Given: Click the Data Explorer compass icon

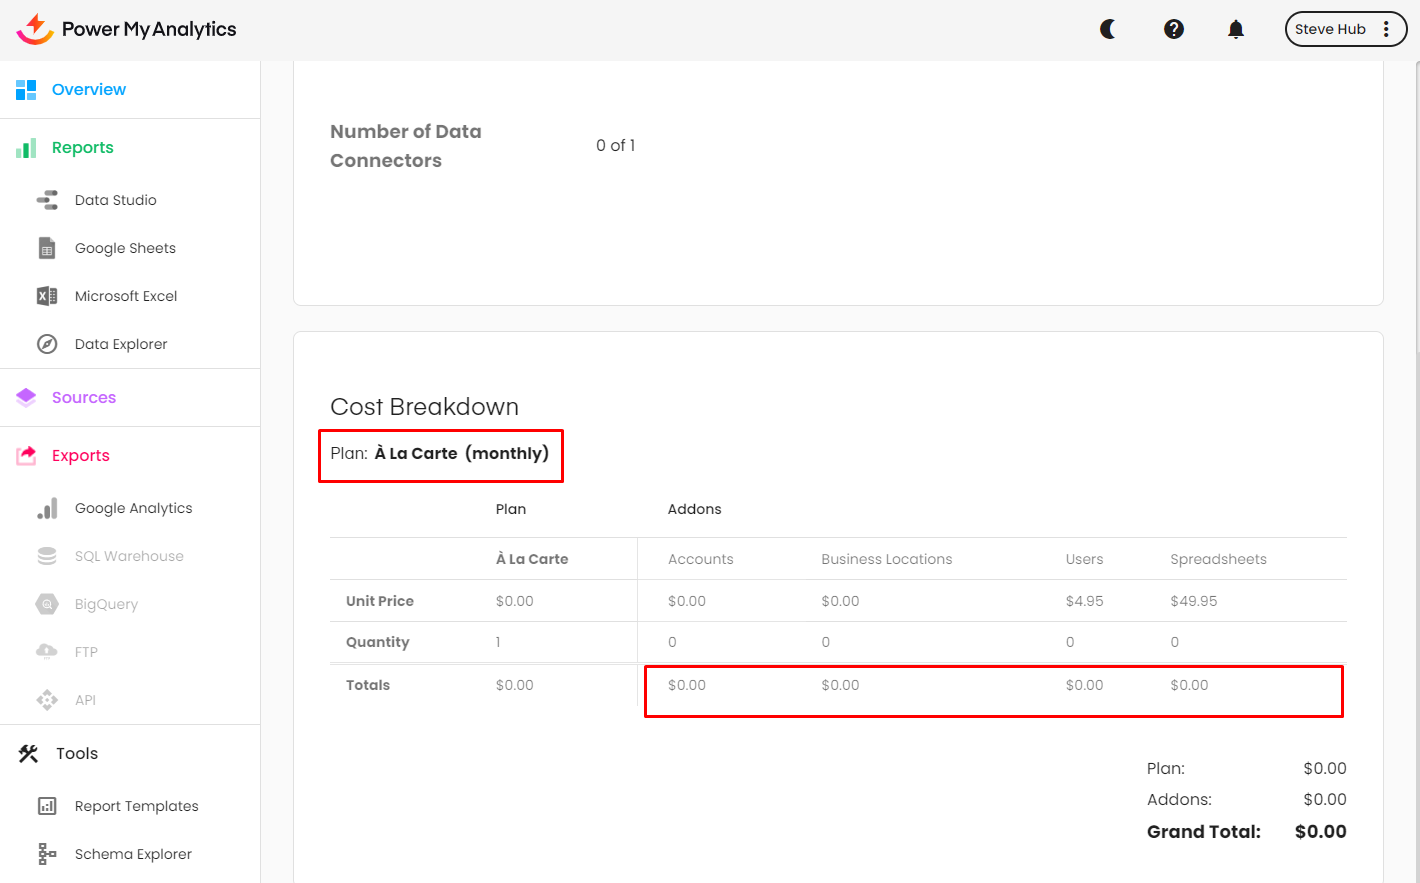Looking at the screenshot, I should [47, 344].
